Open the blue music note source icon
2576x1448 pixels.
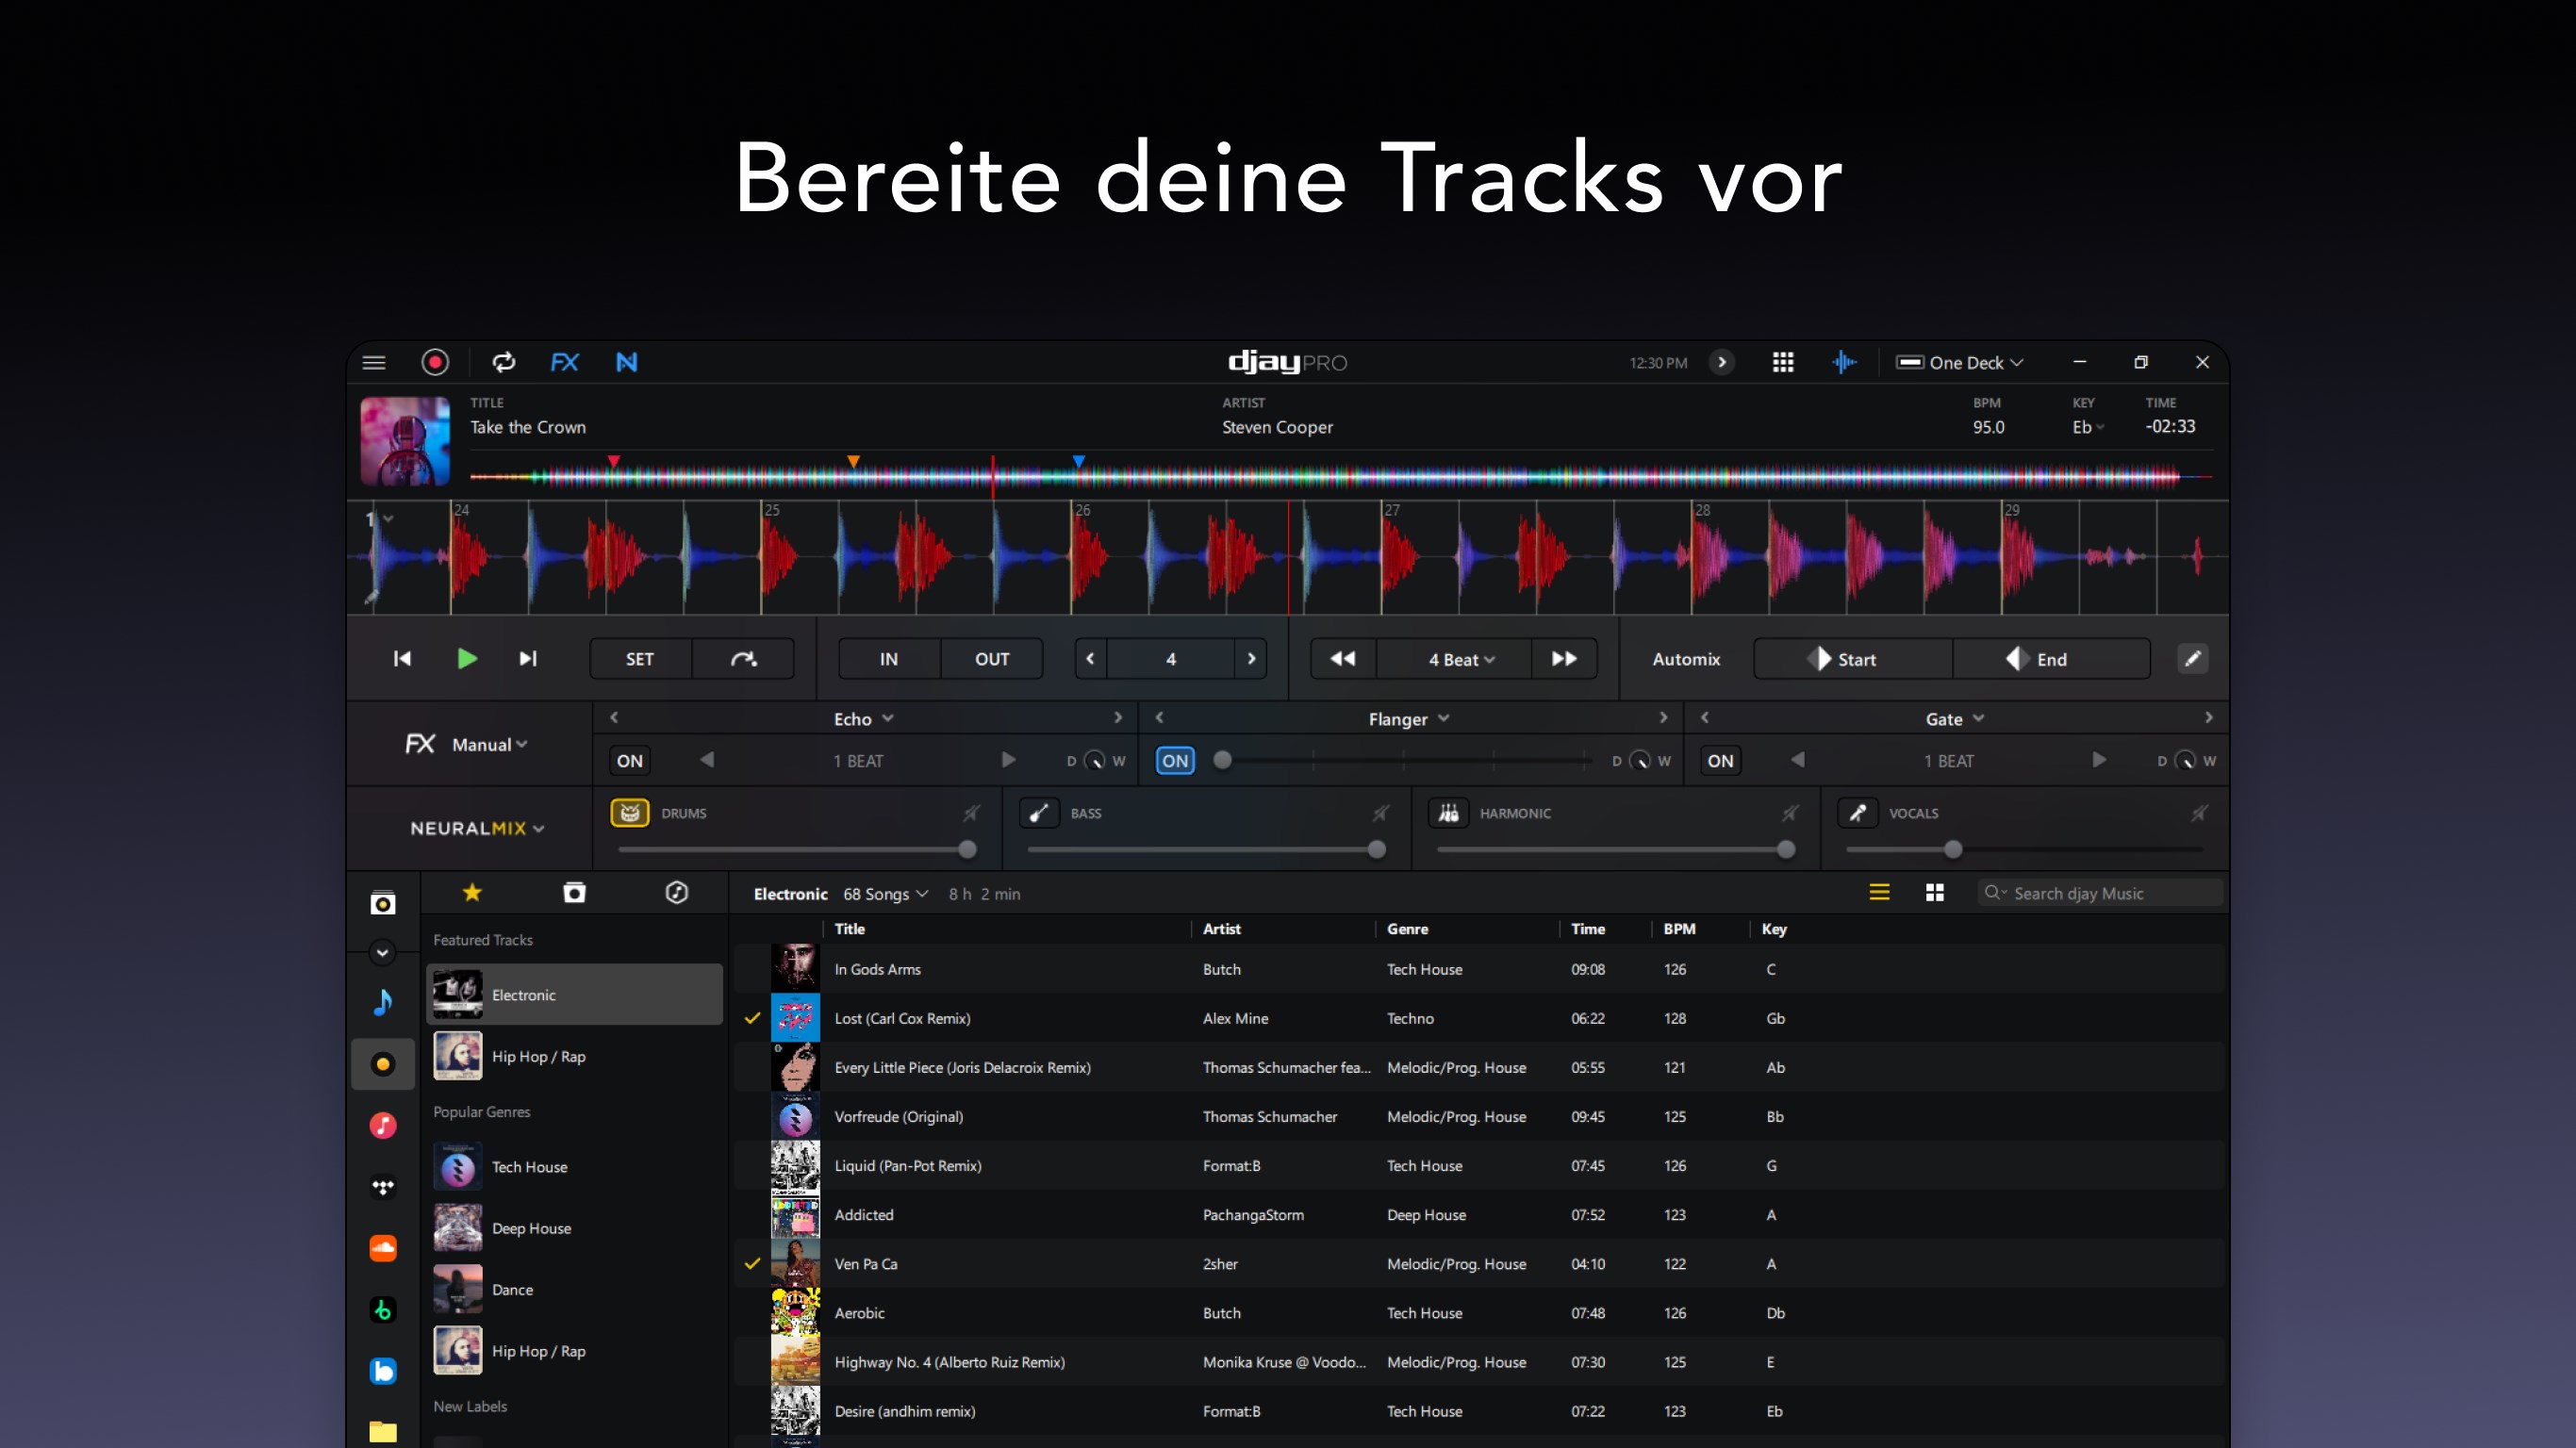[x=383, y=1002]
